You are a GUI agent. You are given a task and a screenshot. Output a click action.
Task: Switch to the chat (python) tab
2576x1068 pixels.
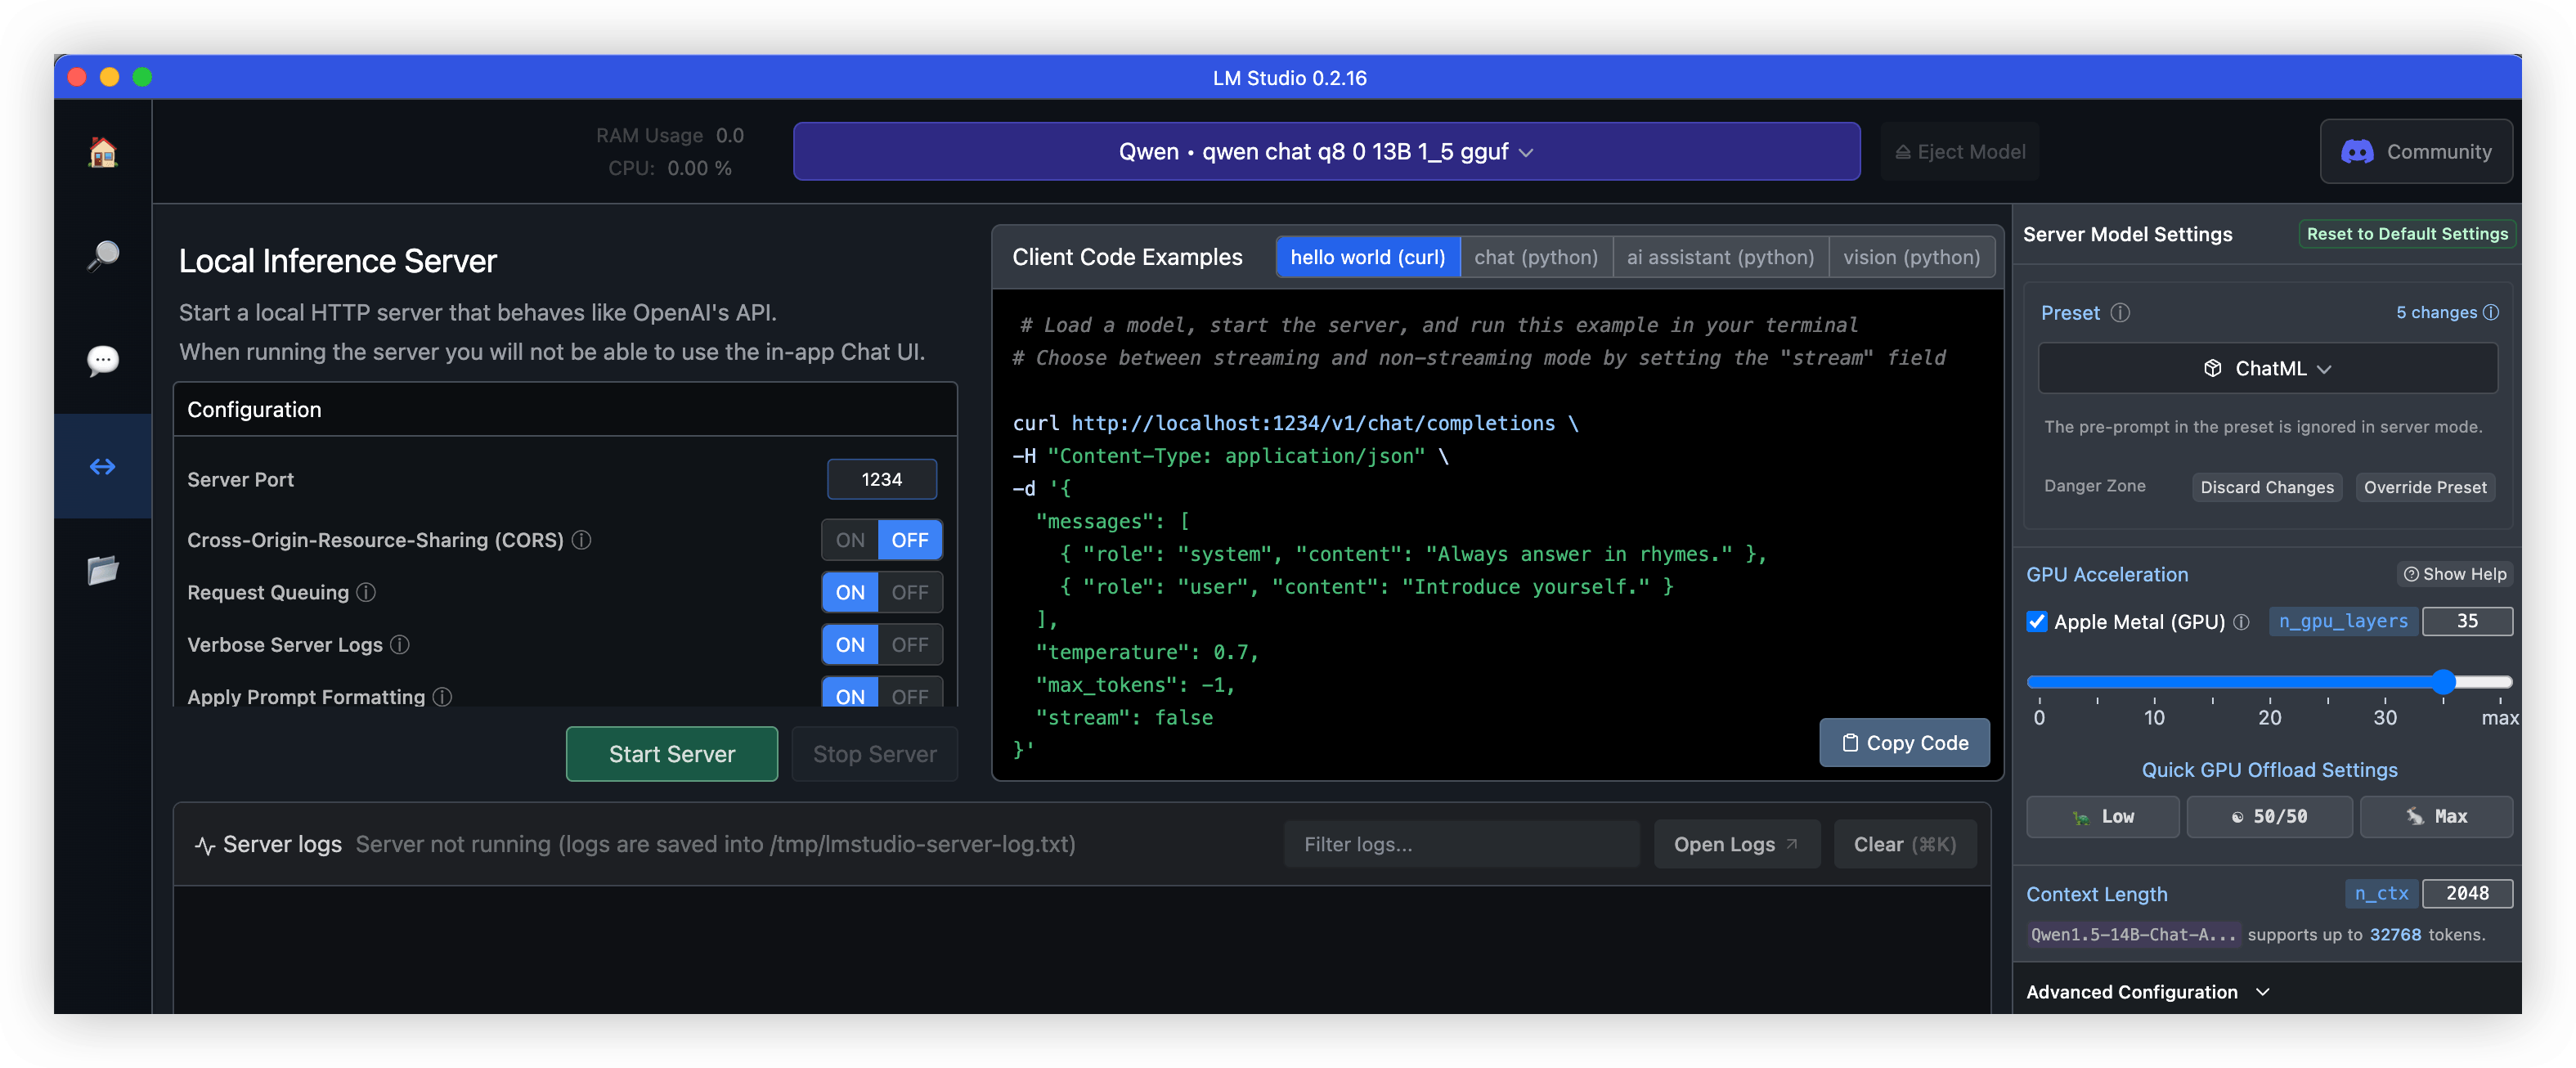click(1536, 257)
